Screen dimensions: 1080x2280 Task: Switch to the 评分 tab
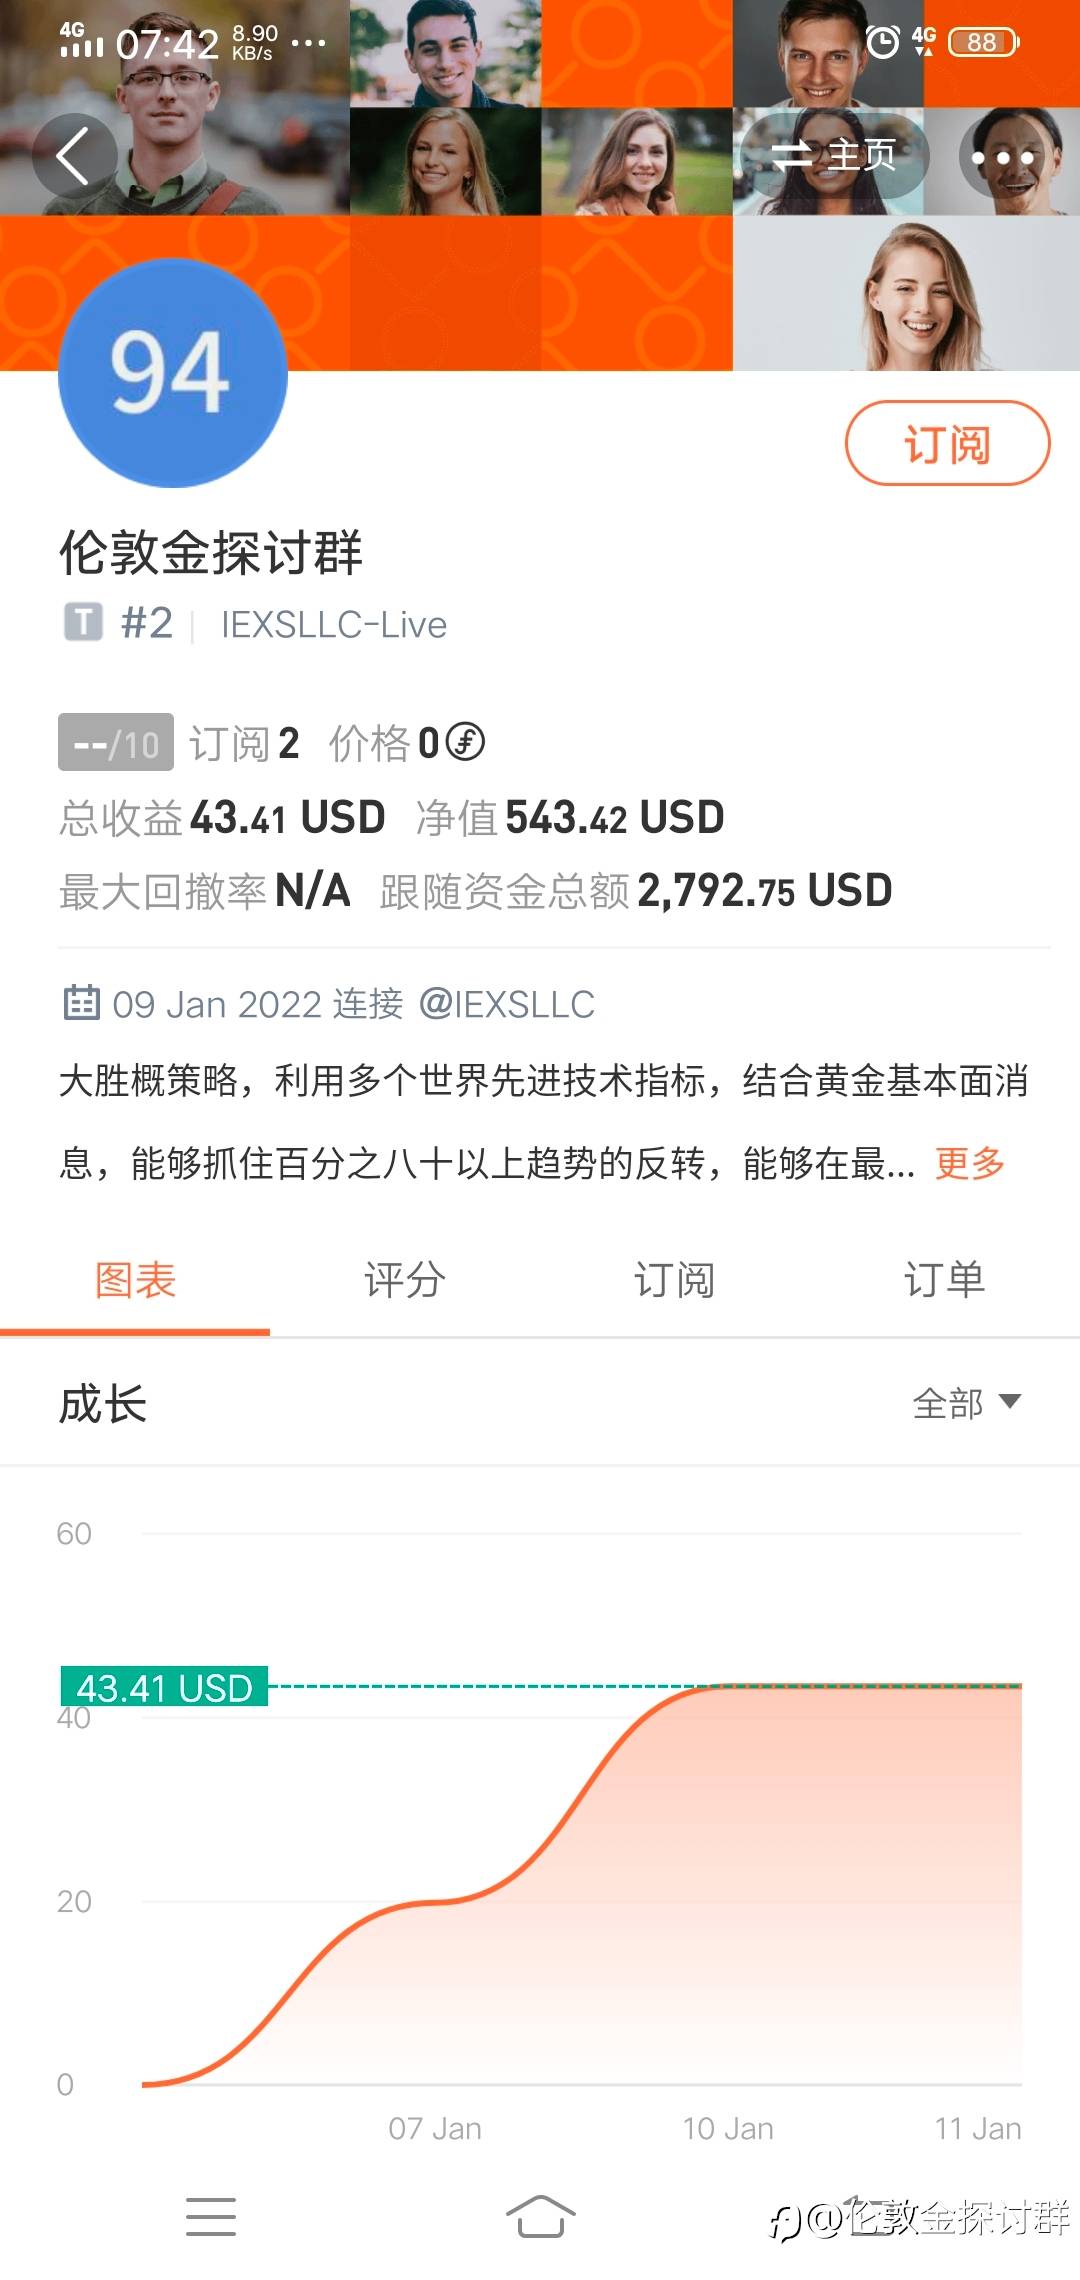(405, 1280)
